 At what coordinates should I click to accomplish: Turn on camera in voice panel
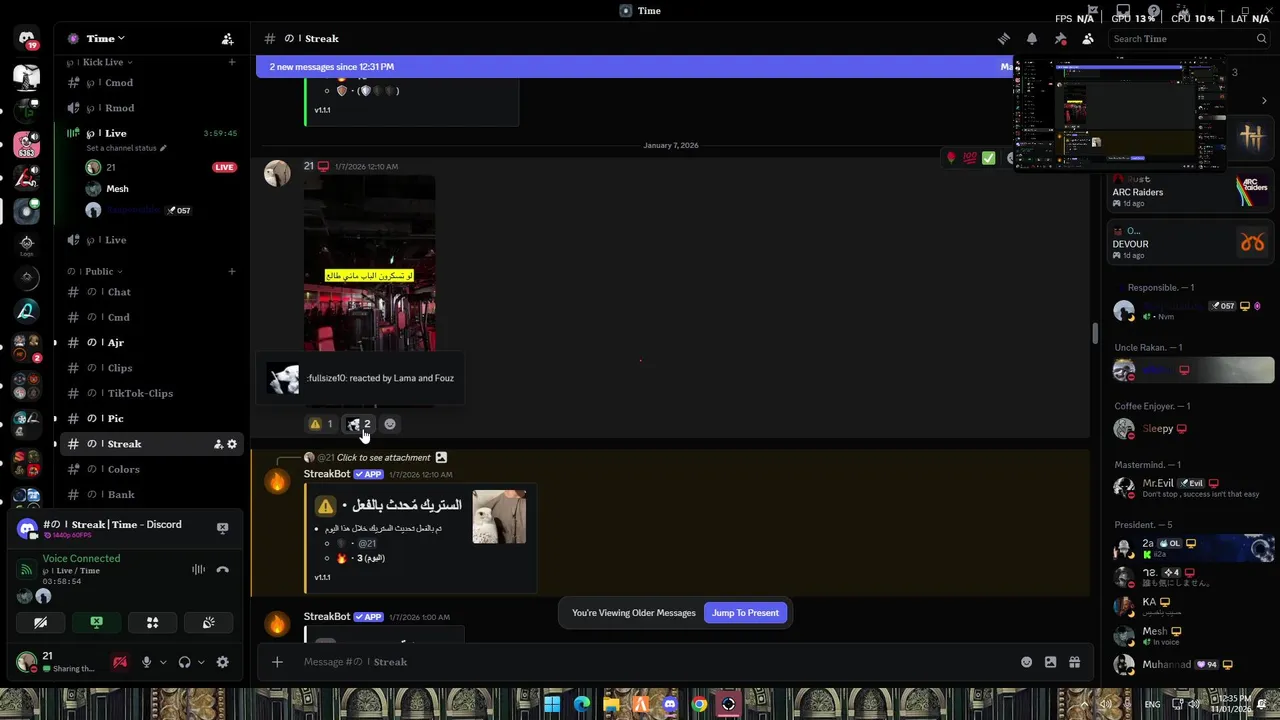41,623
